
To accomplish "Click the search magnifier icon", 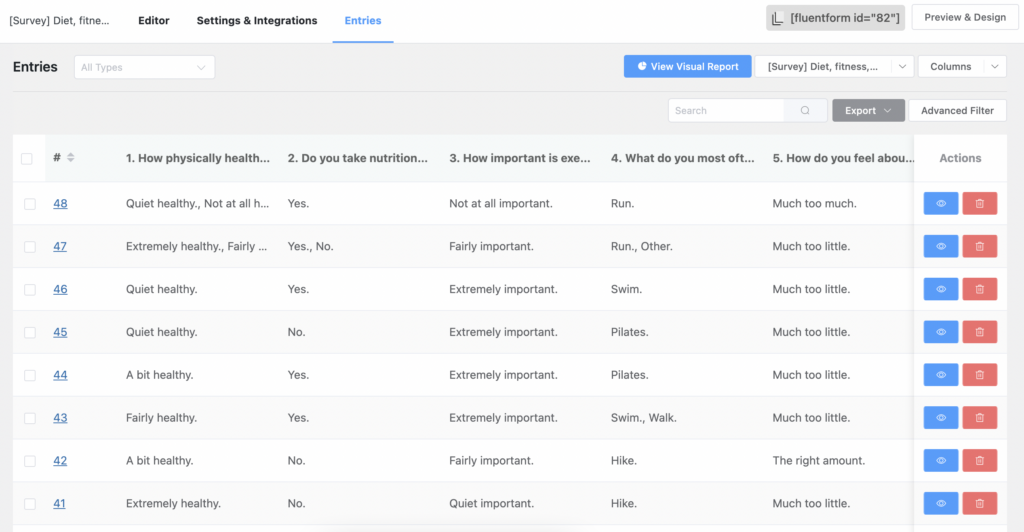I will 805,111.
